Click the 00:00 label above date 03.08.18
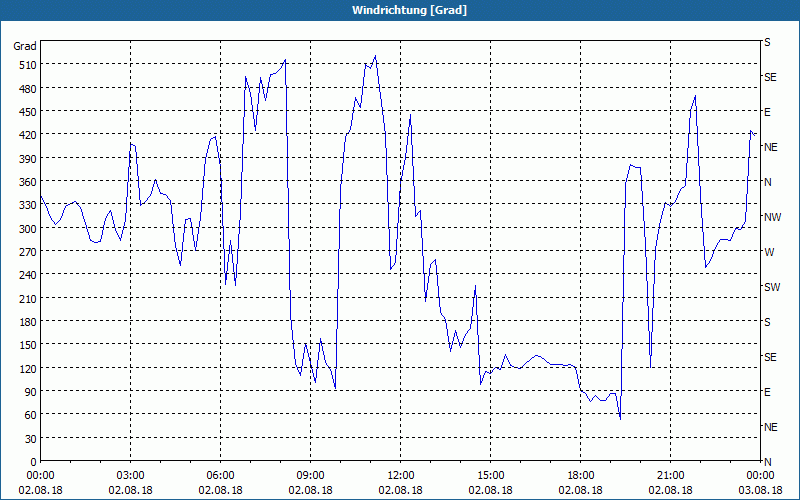Viewport: 800px width, 500px height. coord(760,476)
